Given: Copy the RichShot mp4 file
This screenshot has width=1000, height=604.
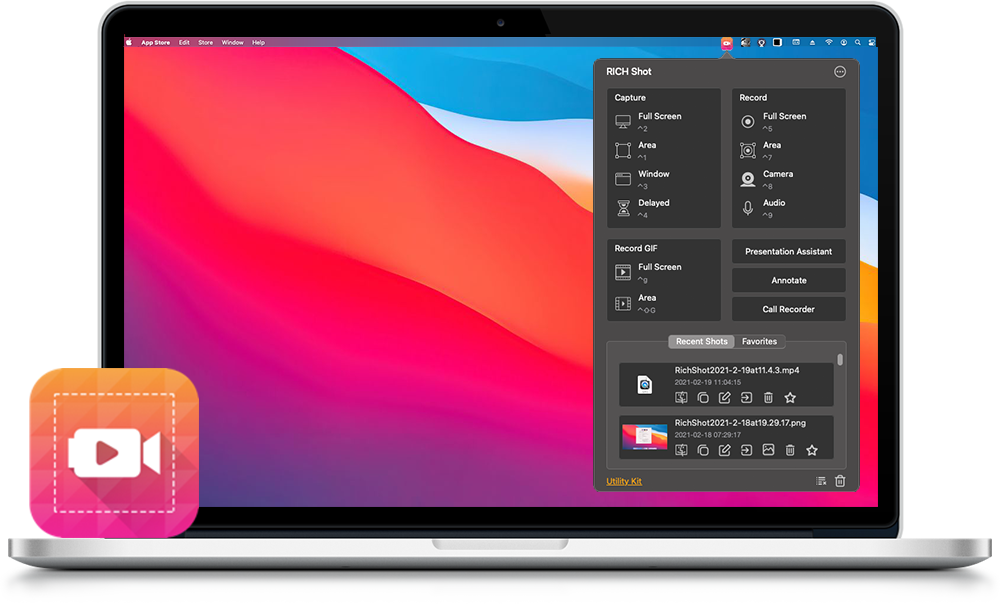Looking at the screenshot, I should point(703,397).
